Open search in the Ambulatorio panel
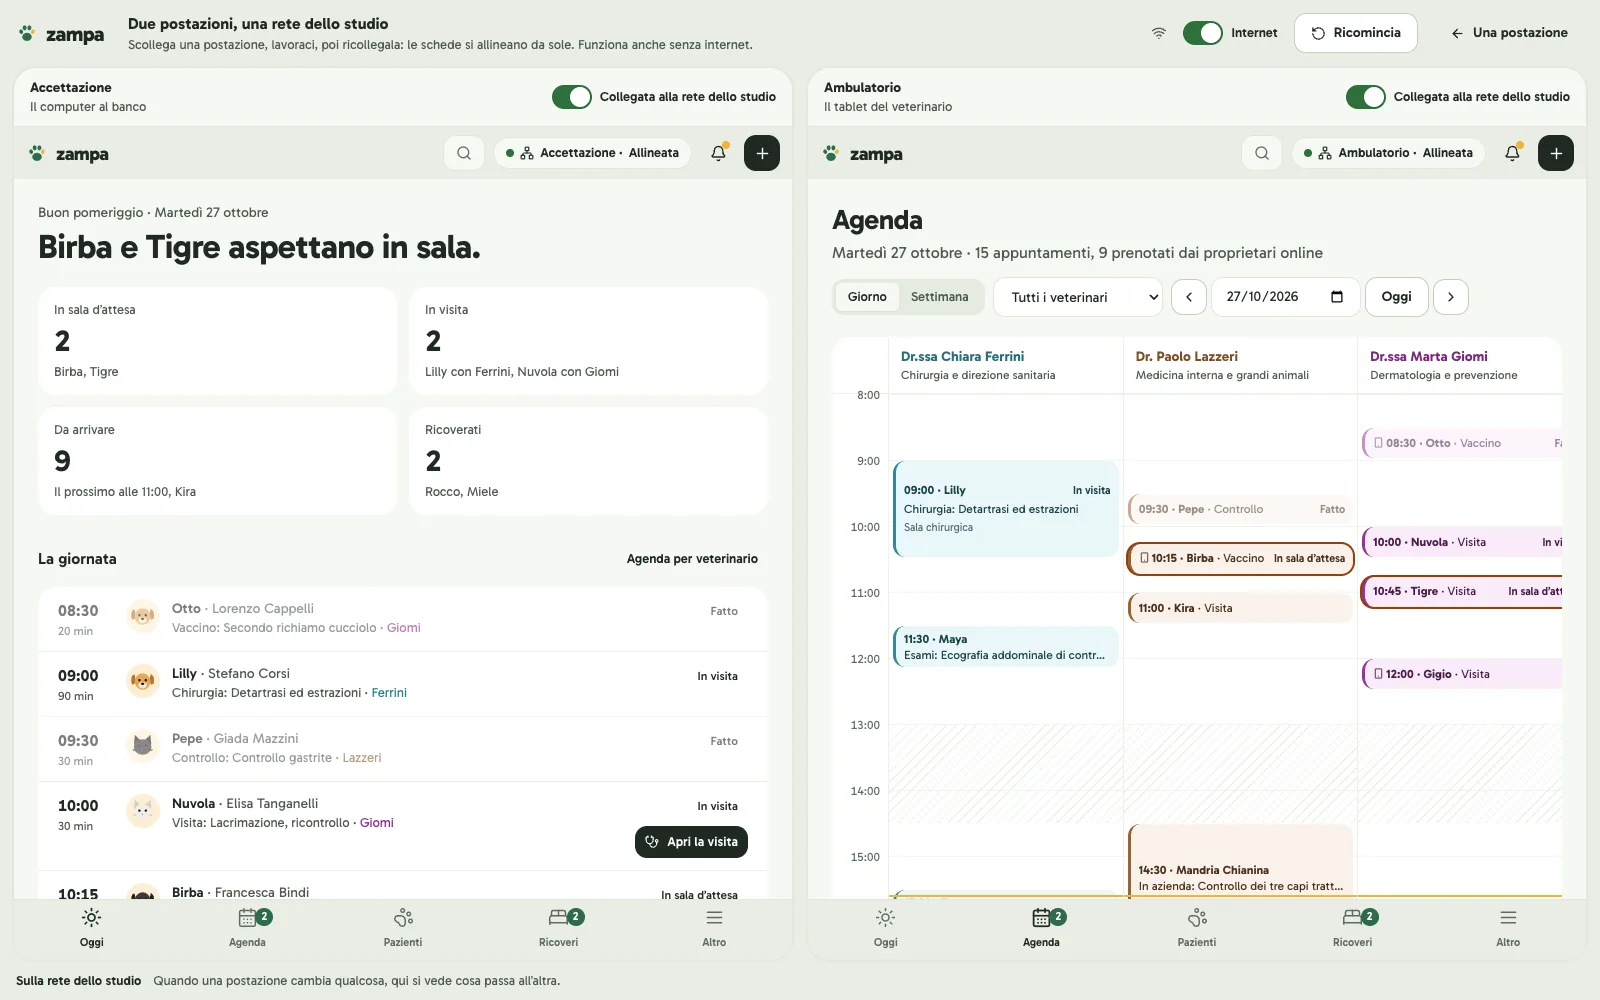The width and height of the screenshot is (1600, 1000). [x=1262, y=153]
